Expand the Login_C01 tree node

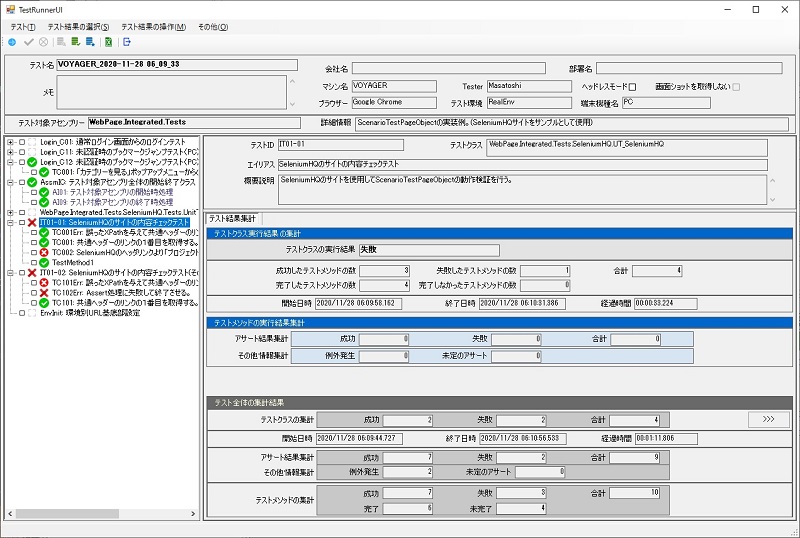(10, 142)
